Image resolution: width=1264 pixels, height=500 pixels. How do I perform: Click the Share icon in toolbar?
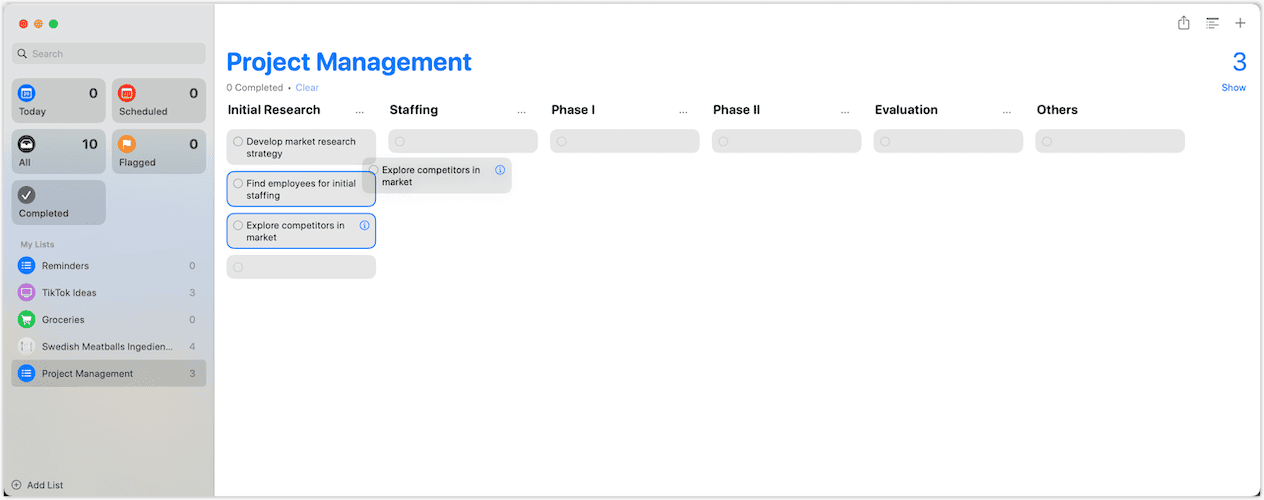[1184, 23]
